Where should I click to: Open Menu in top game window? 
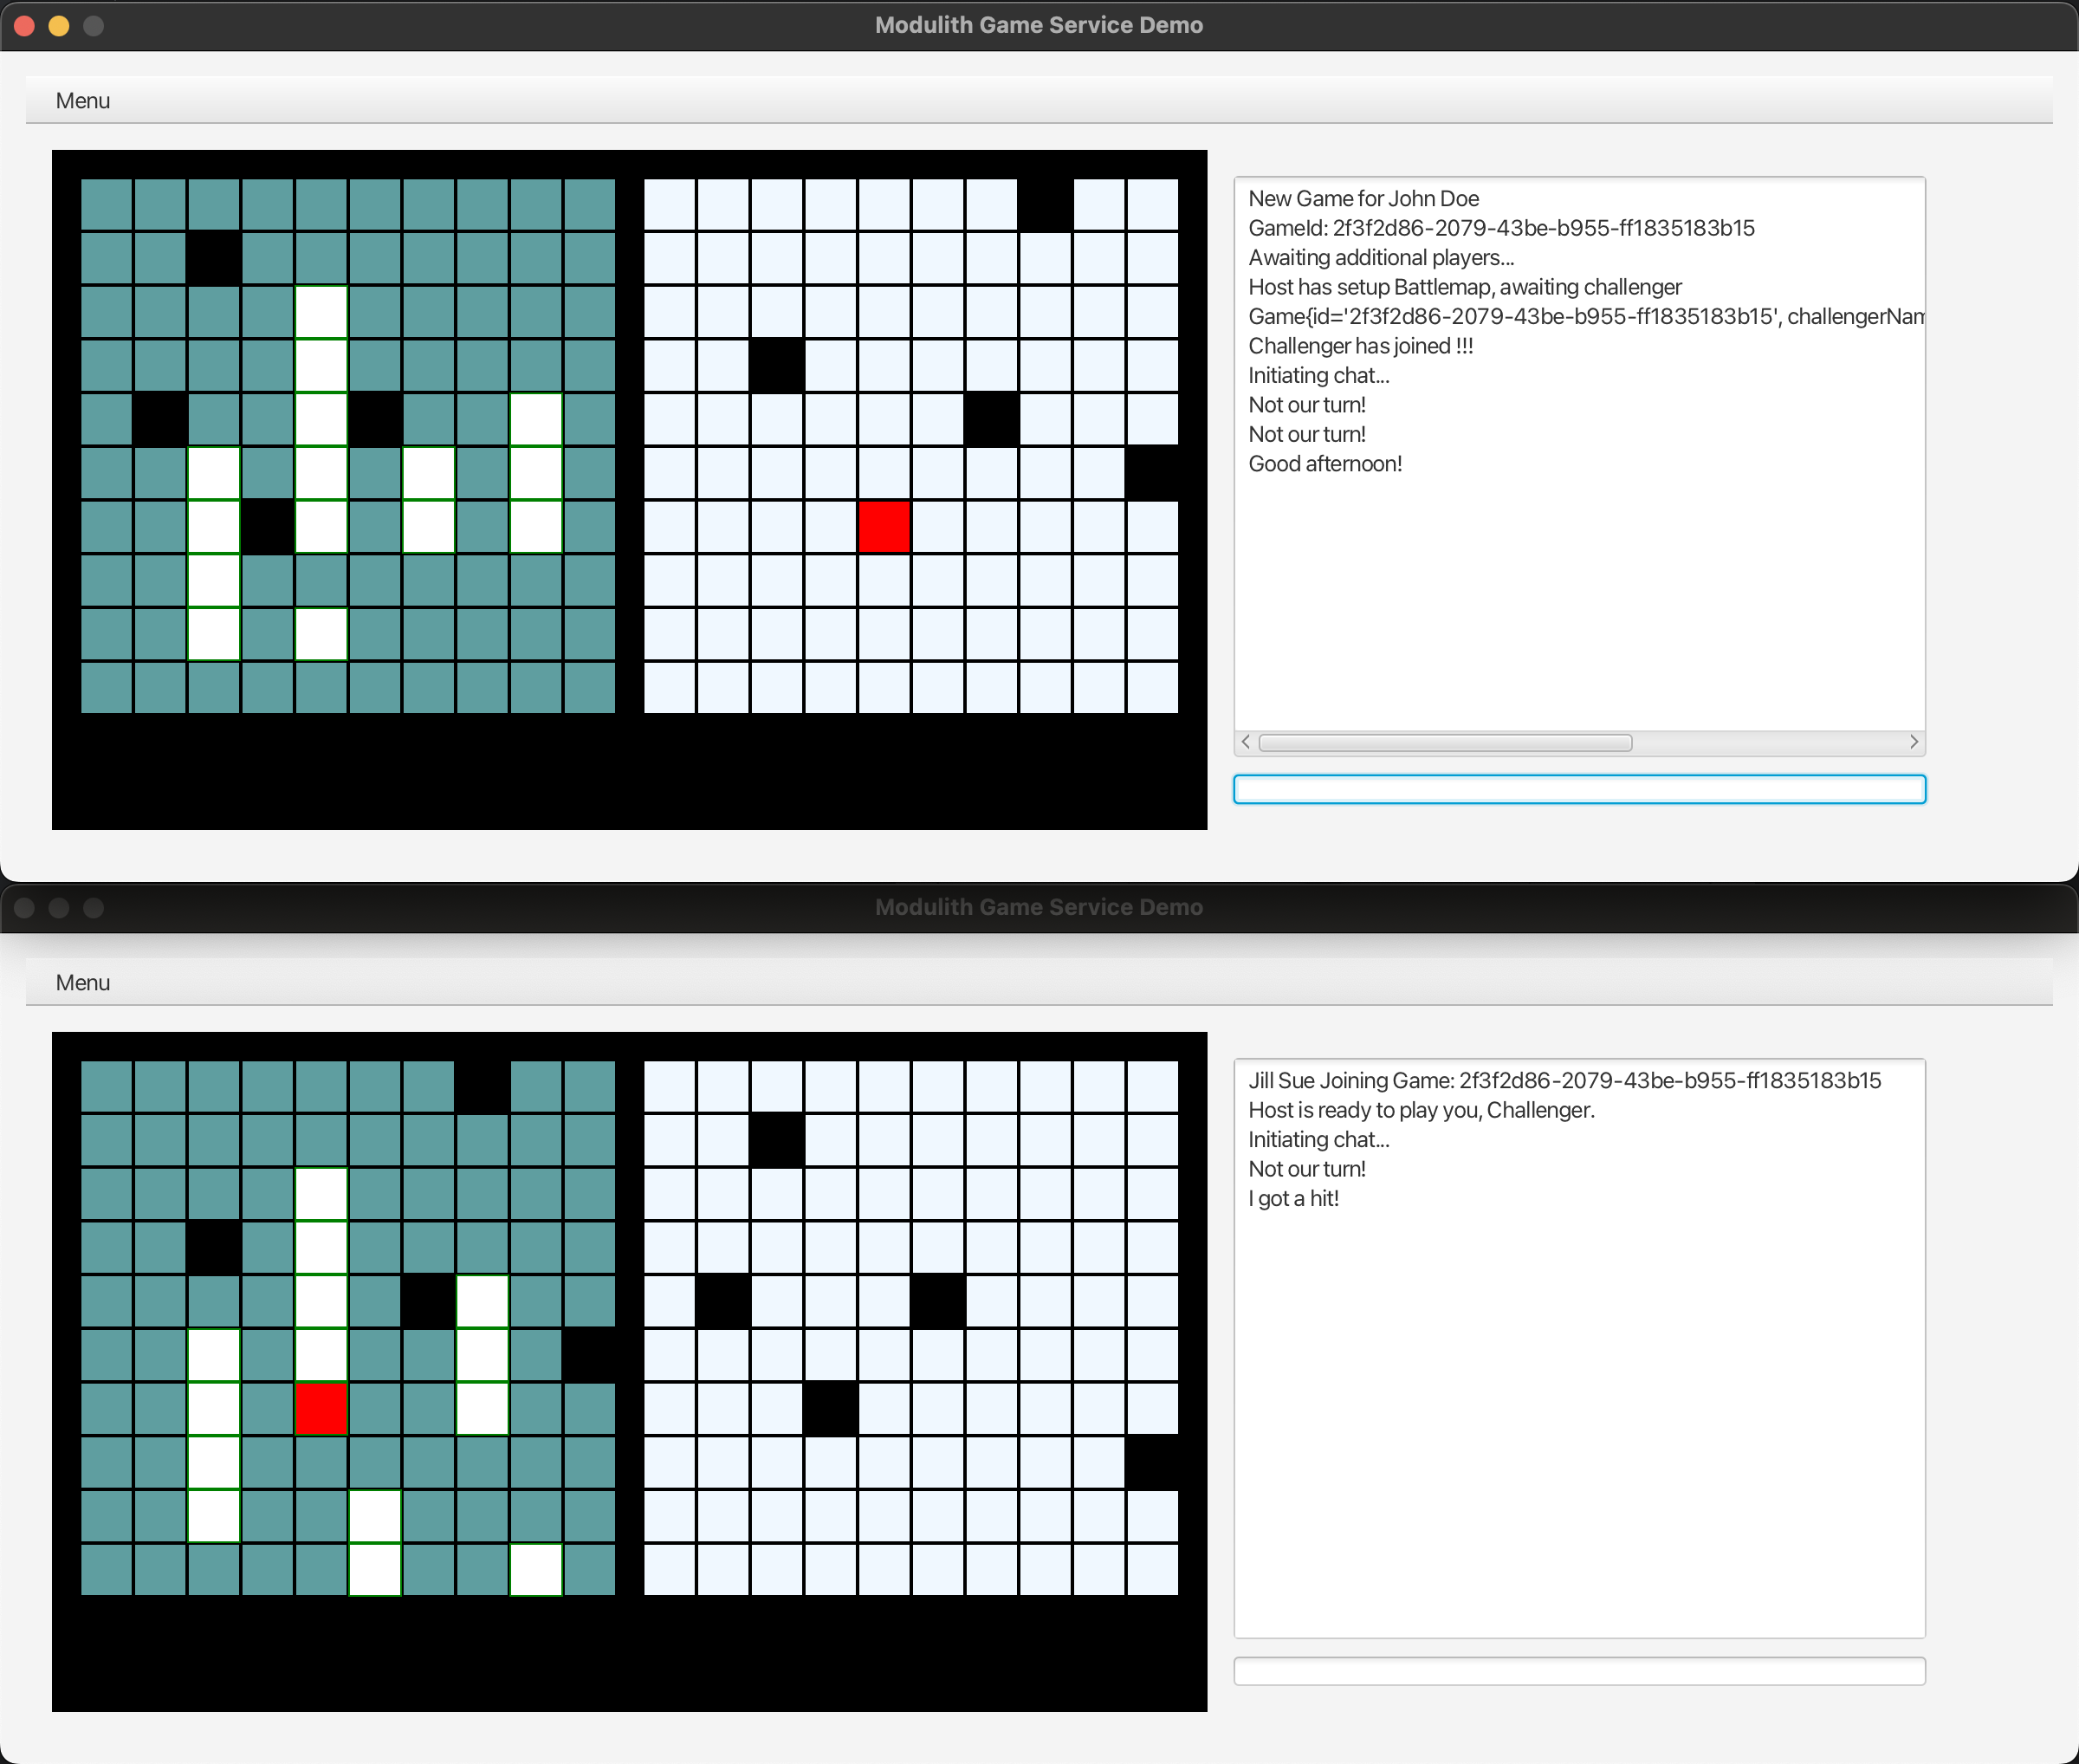pos(82,101)
